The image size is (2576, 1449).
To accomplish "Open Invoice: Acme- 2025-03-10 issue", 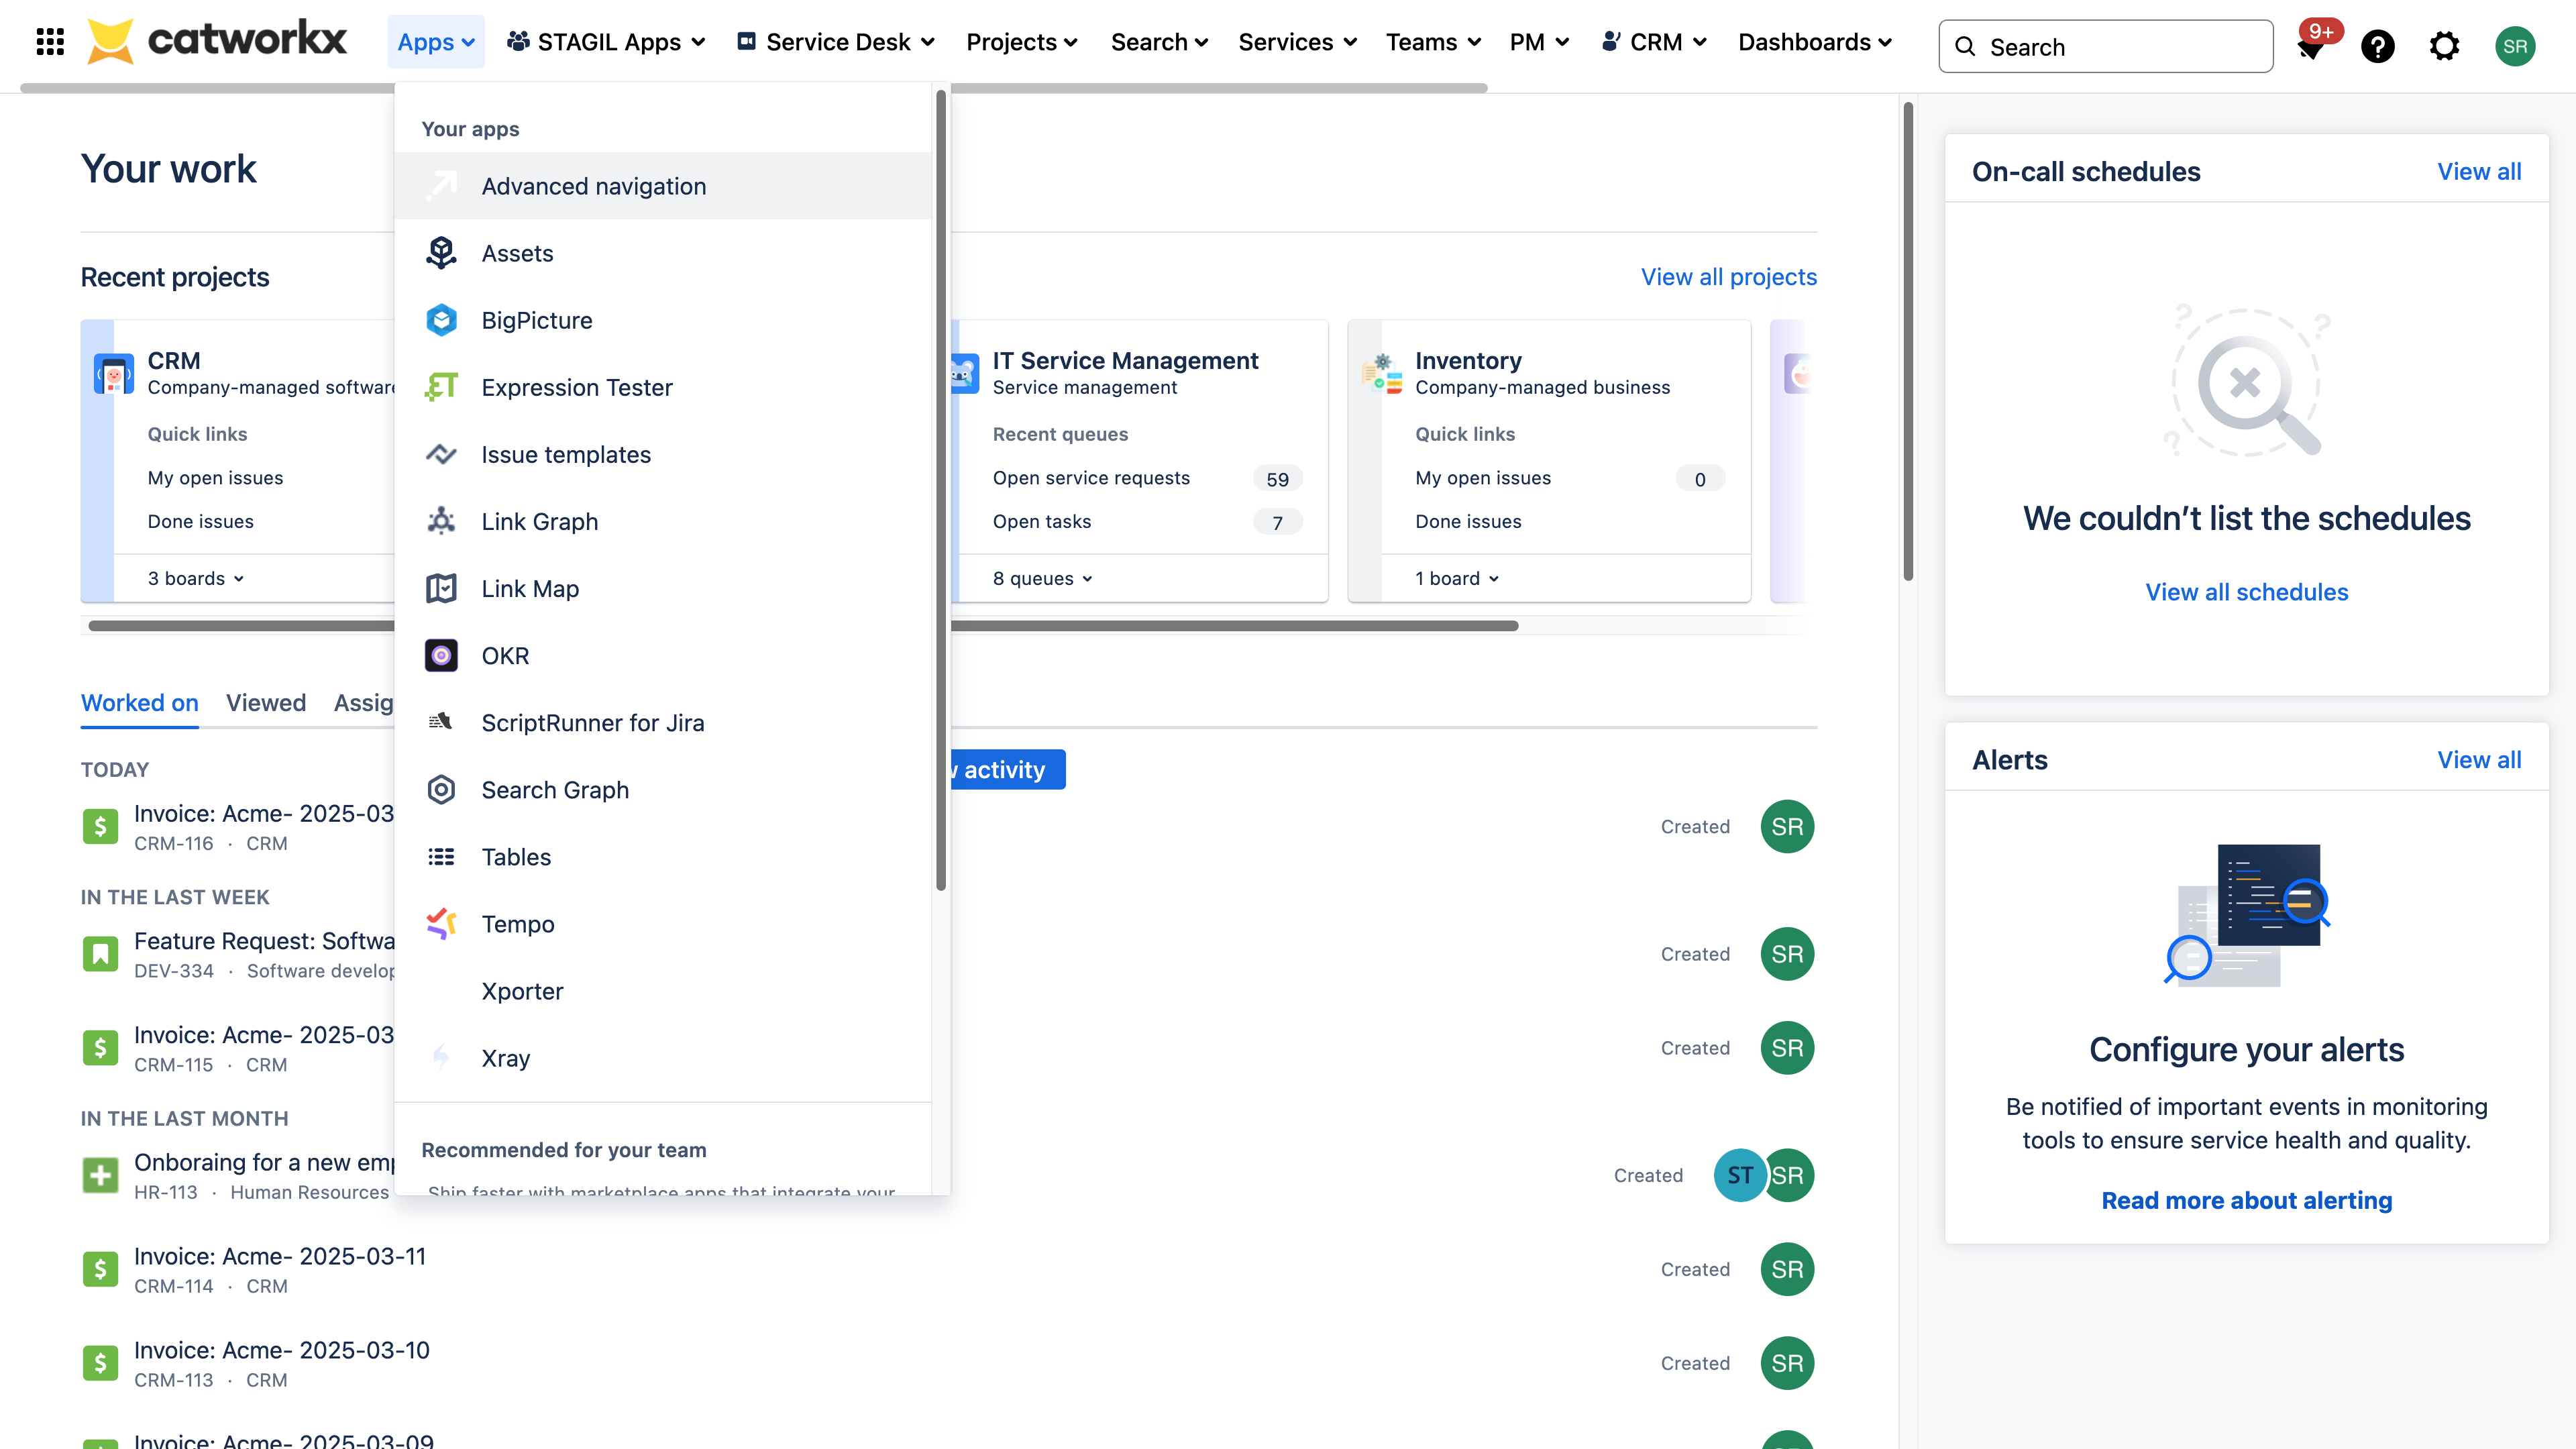I will click(x=282, y=1350).
